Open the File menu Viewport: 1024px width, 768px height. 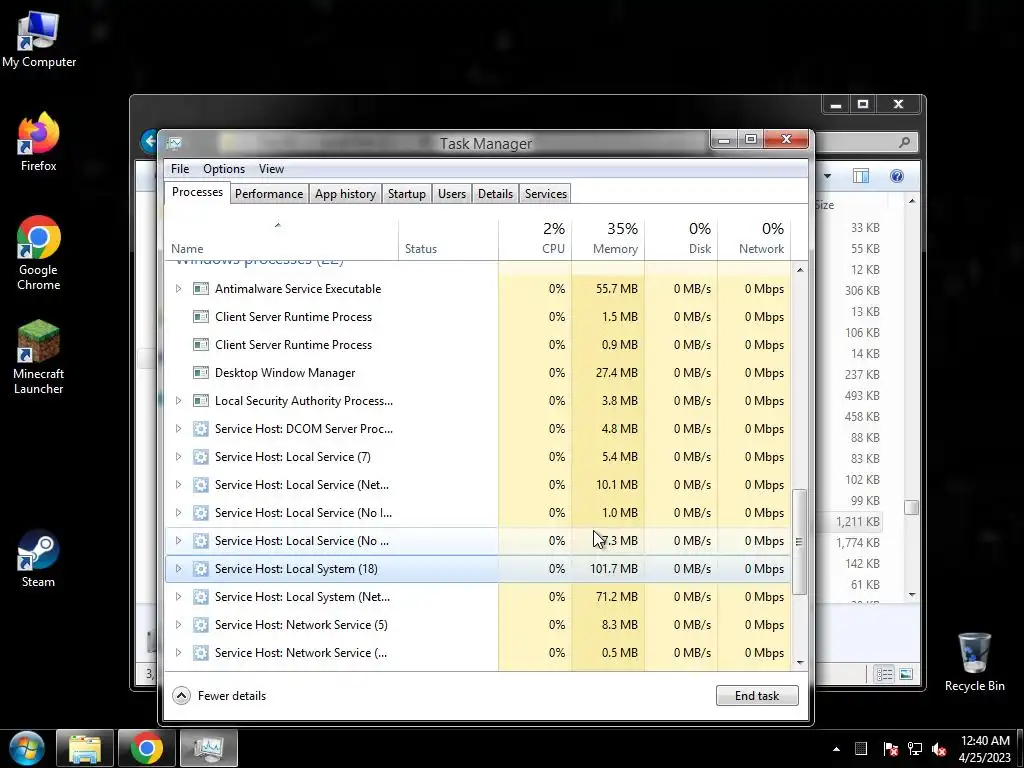[180, 169]
